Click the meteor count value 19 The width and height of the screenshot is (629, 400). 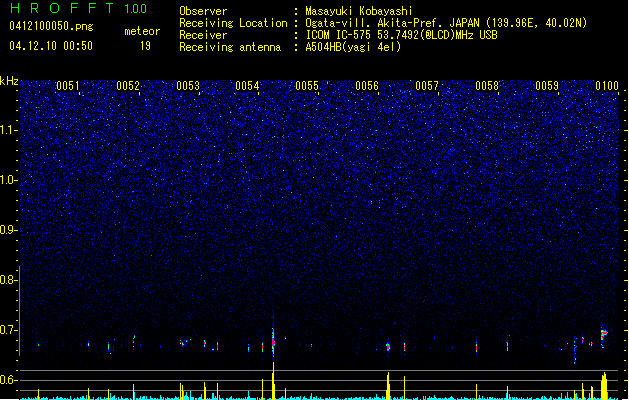point(145,46)
